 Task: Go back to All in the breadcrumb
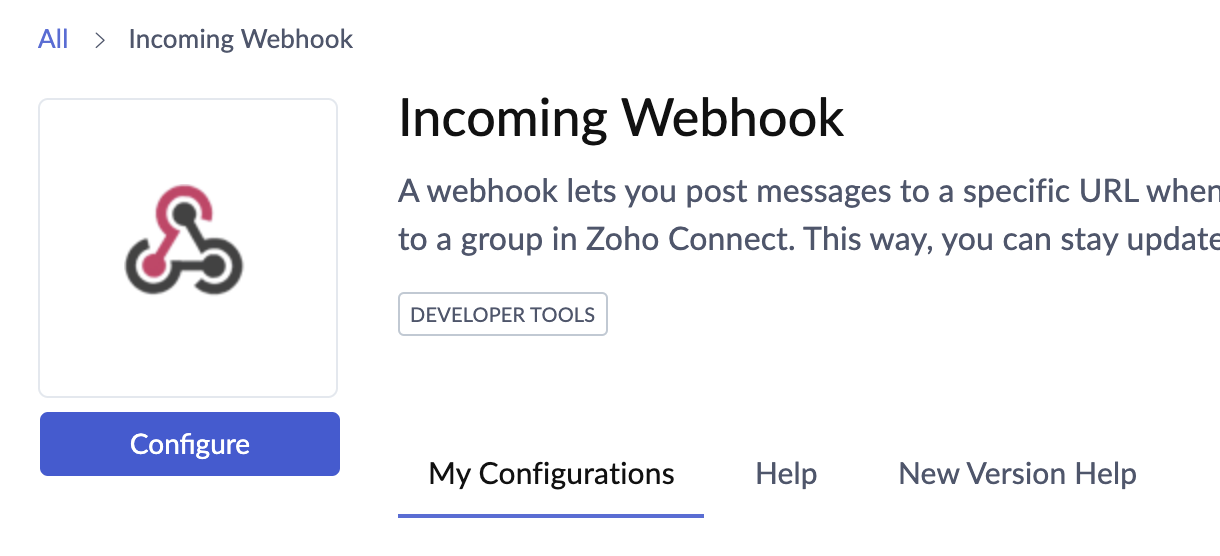tap(53, 39)
